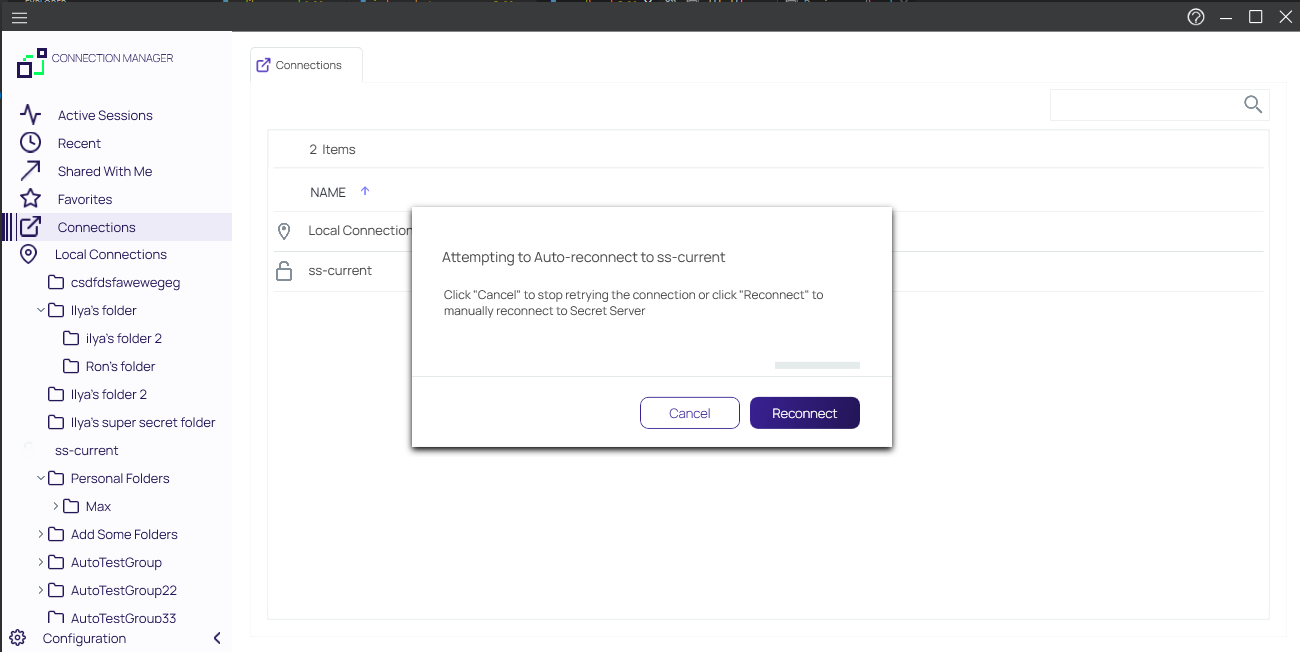This screenshot has width=1300, height=652.
Task: Reconnect manually to Secret Server
Action: 804,412
